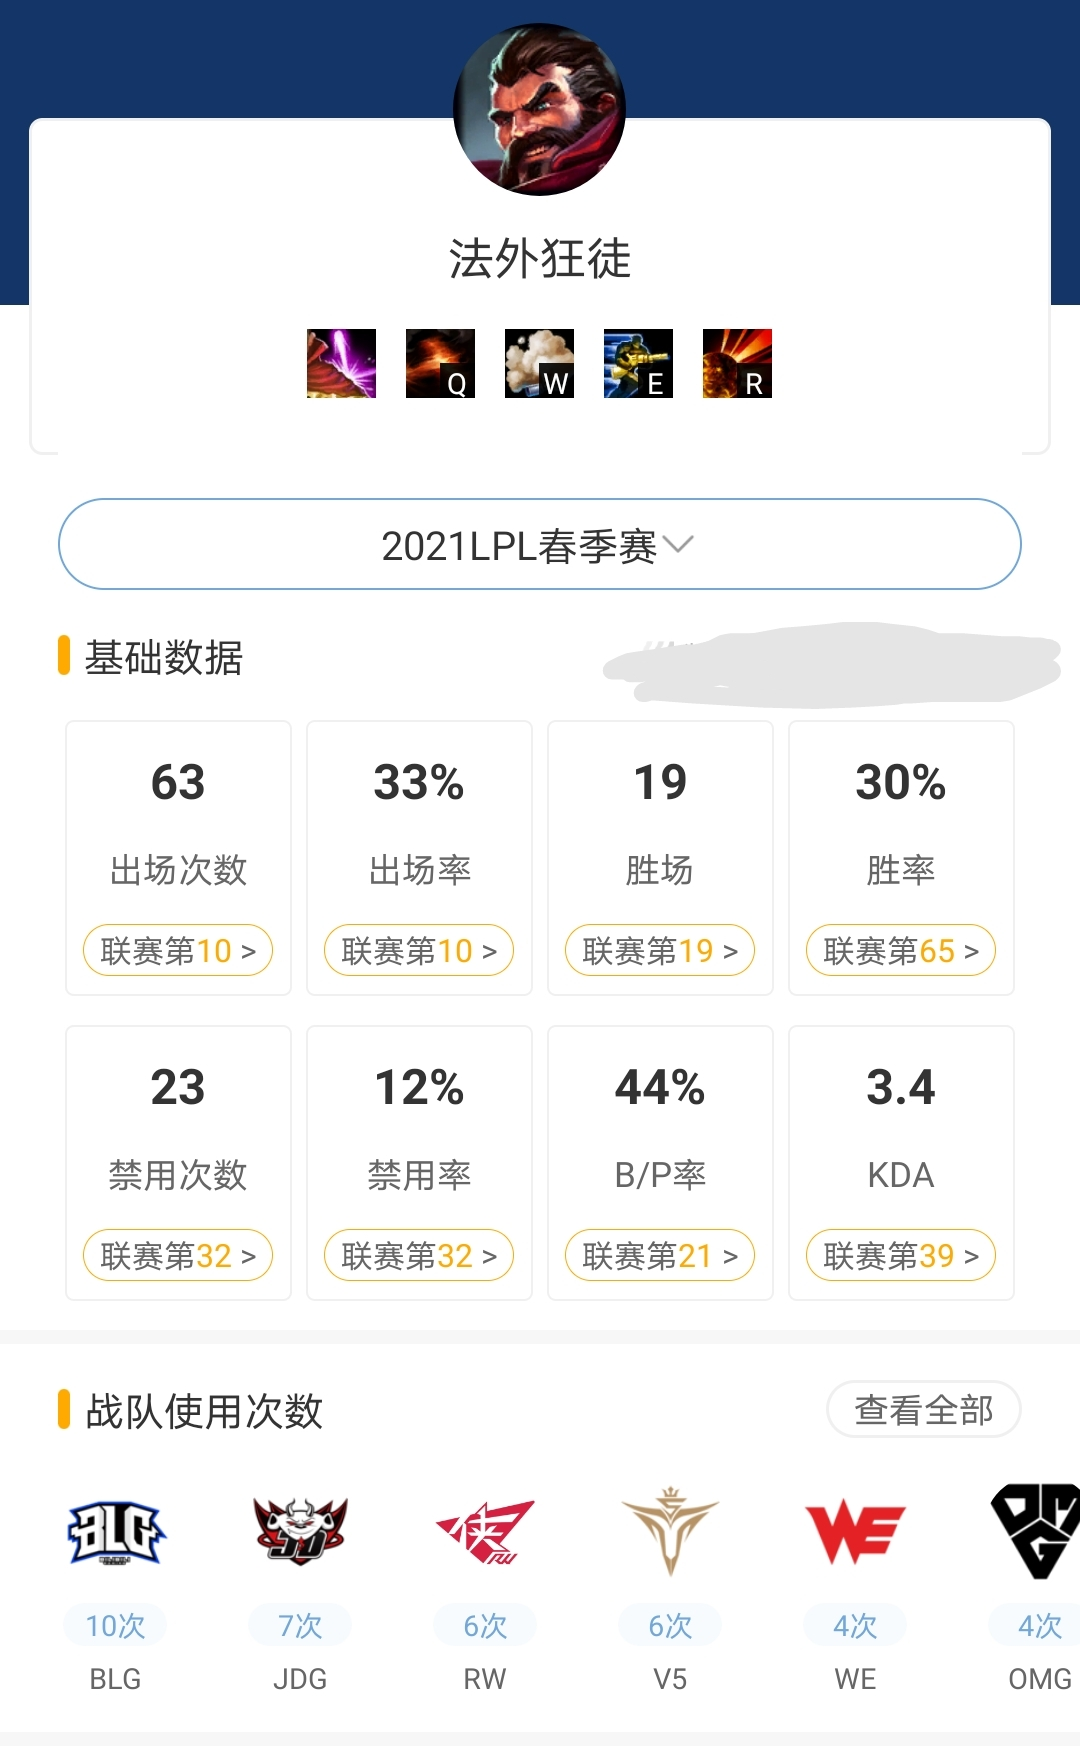Expand 联赛第65 ranking under 胜率
This screenshot has width=1080, height=1750.
[900, 950]
